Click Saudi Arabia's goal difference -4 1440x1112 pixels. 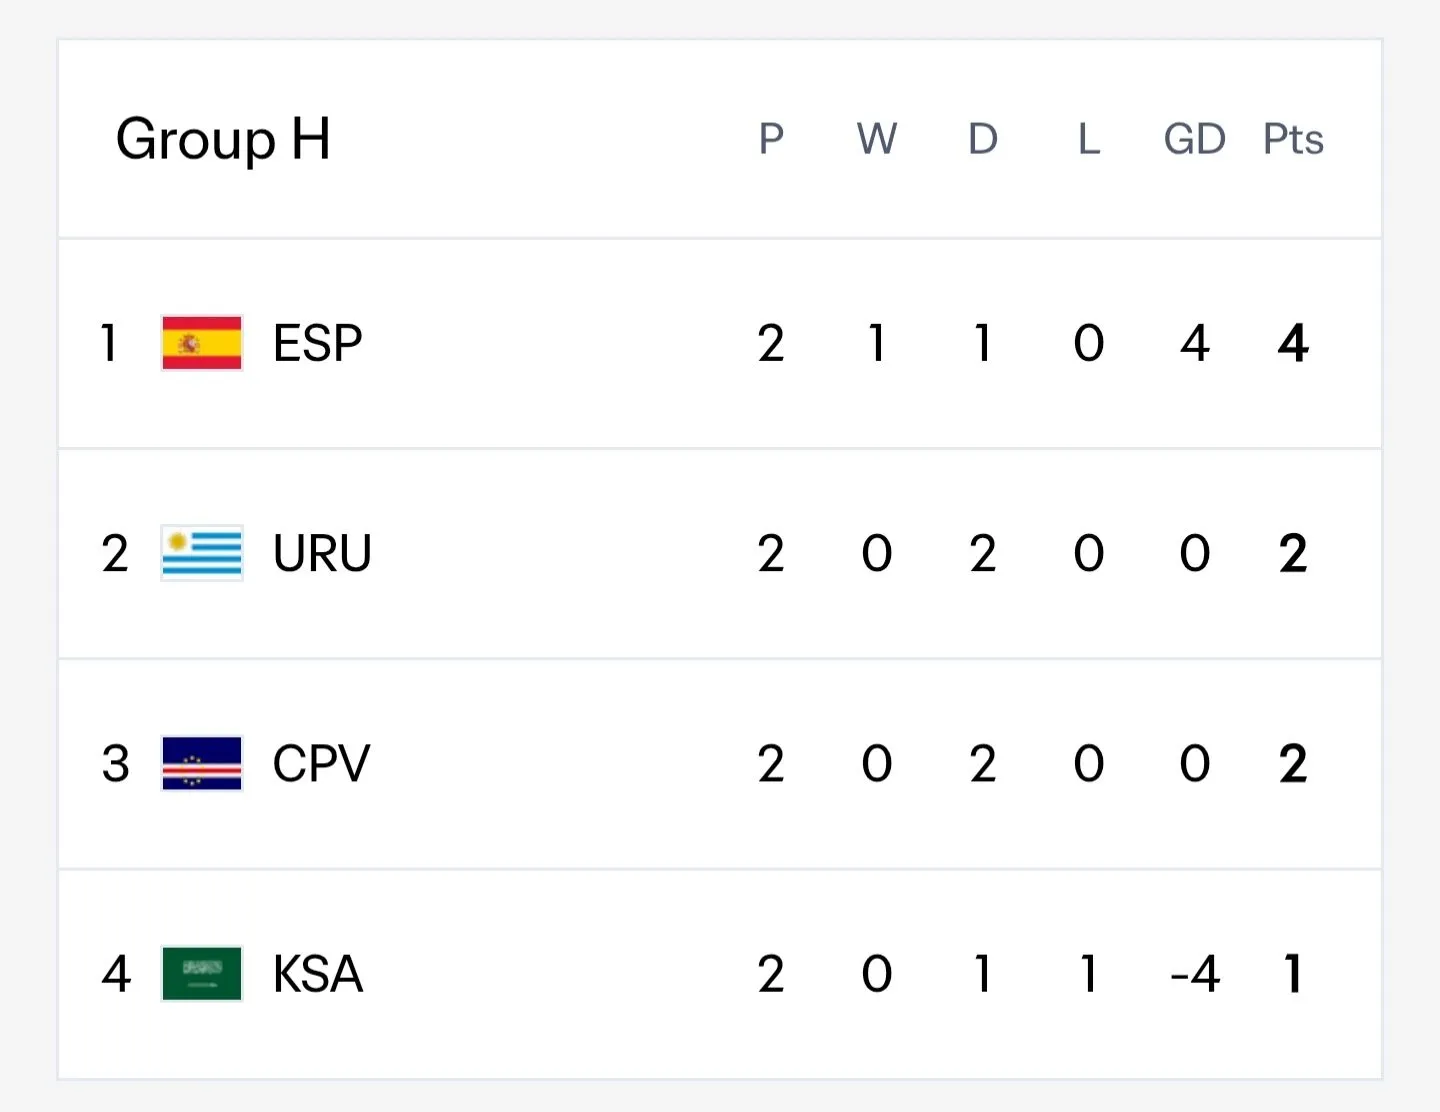[x=1195, y=975]
